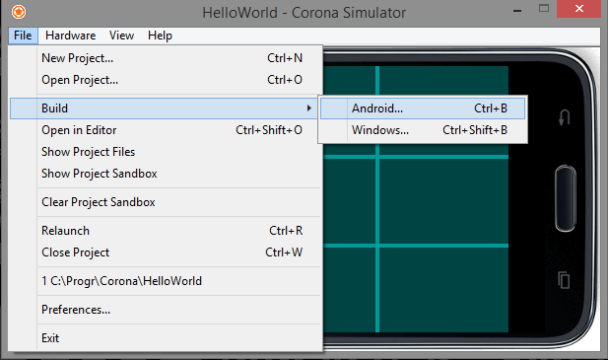
Task: Tap the phone's back arrow icon
Action: tap(564, 117)
